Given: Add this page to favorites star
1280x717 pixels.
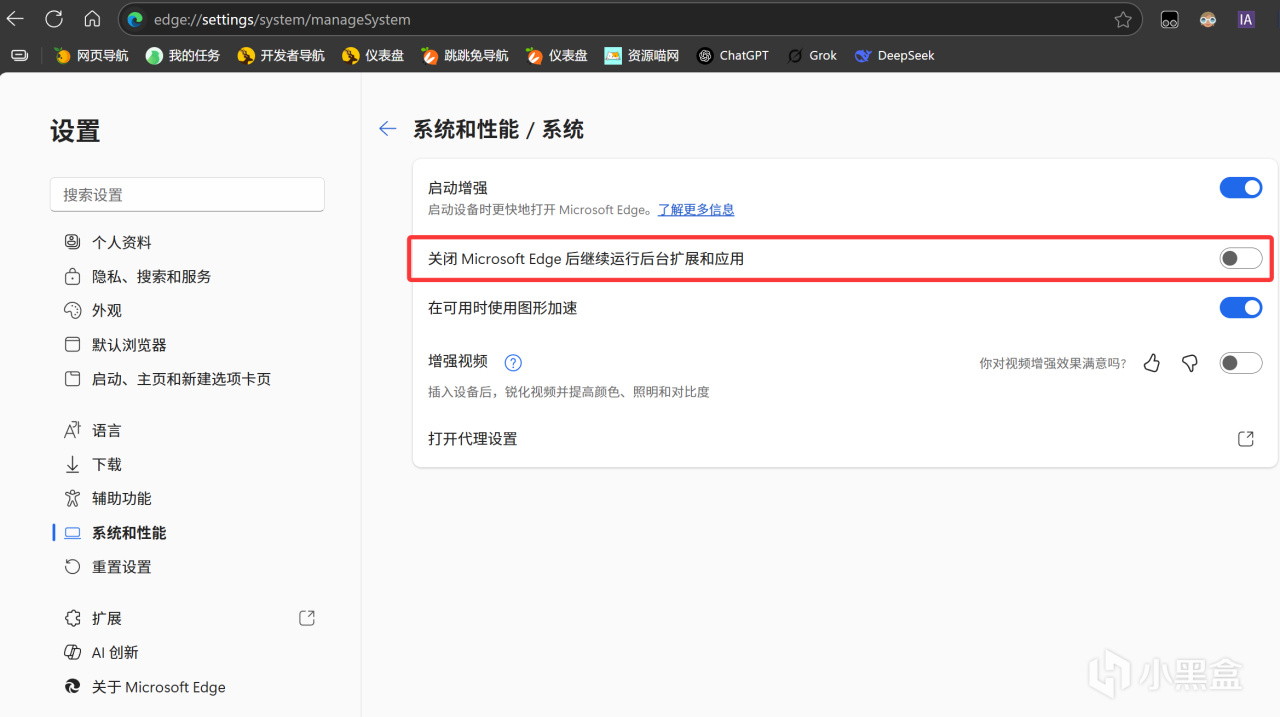Looking at the screenshot, I should (x=1123, y=19).
